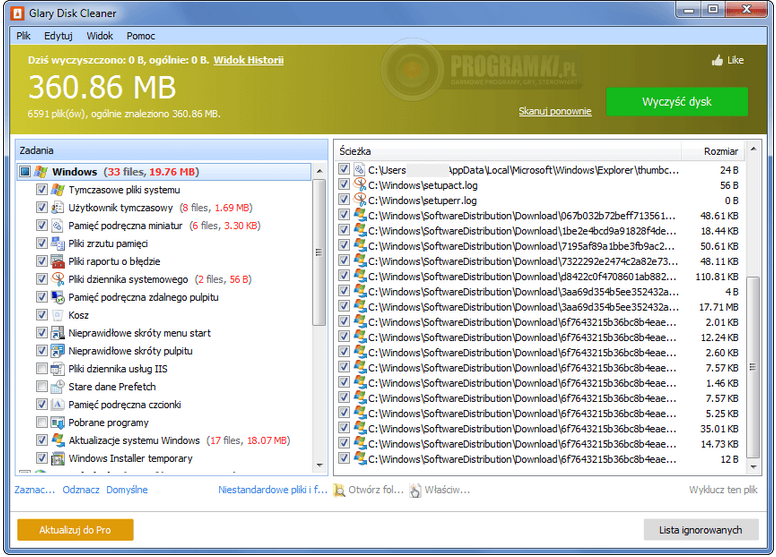Toggle the Windows group tri-state checkbox
Screen dimensions: 776x557
point(25,171)
